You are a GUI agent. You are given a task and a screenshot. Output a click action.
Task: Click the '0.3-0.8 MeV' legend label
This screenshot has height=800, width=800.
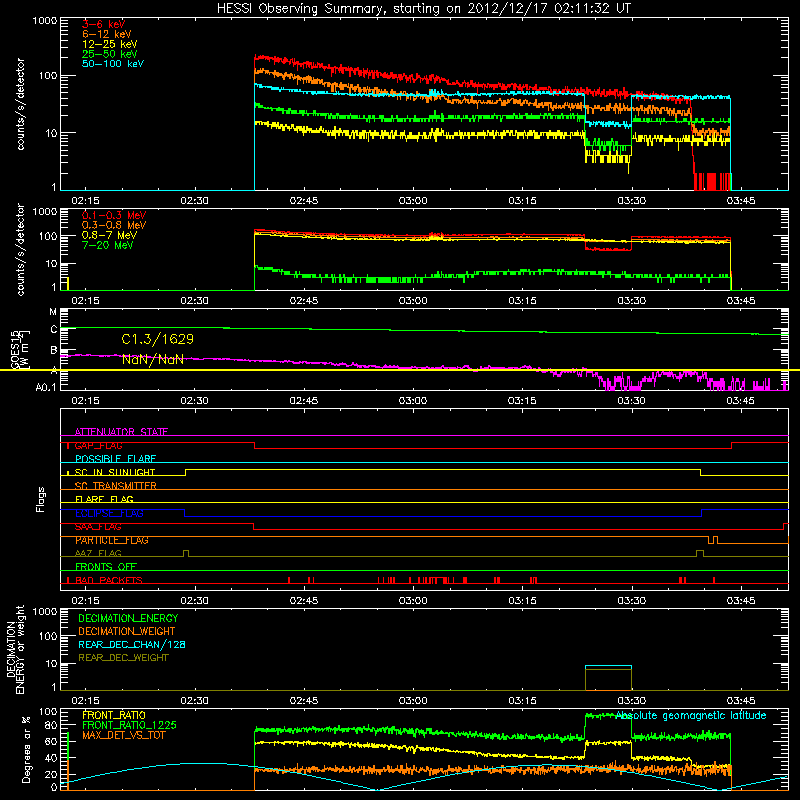(x=114, y=225)
